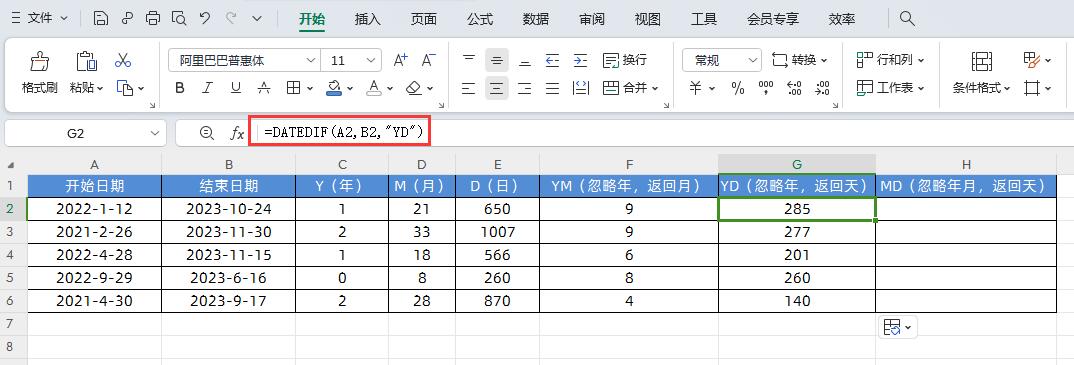Image resolution: width=1074 pixels, height=365 pixels.
Task: Open the View (视图) tab
Action: tap(647, 19)
